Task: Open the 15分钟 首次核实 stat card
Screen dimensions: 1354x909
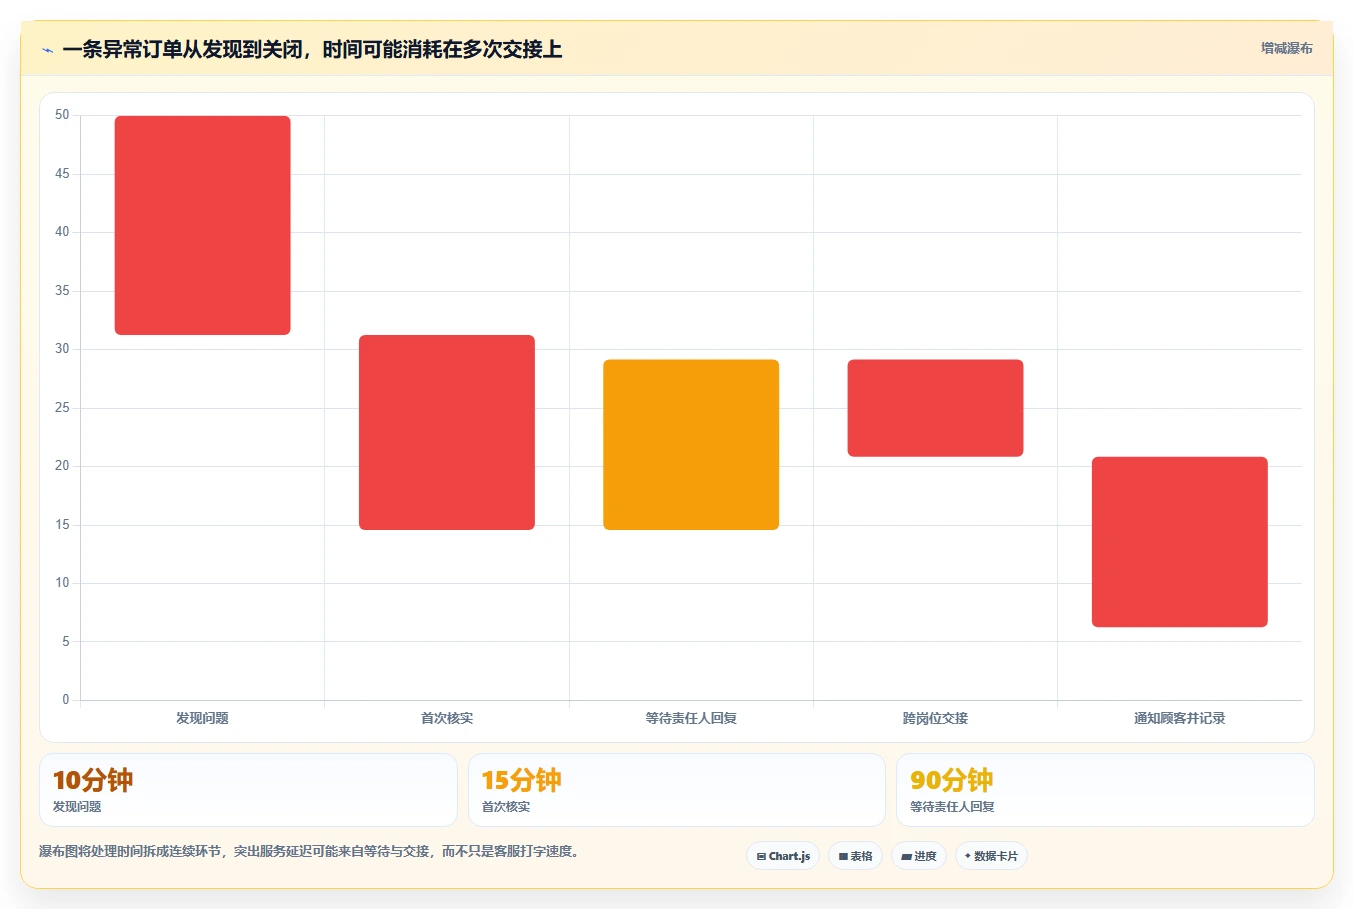Action: (x=677, y=790)
